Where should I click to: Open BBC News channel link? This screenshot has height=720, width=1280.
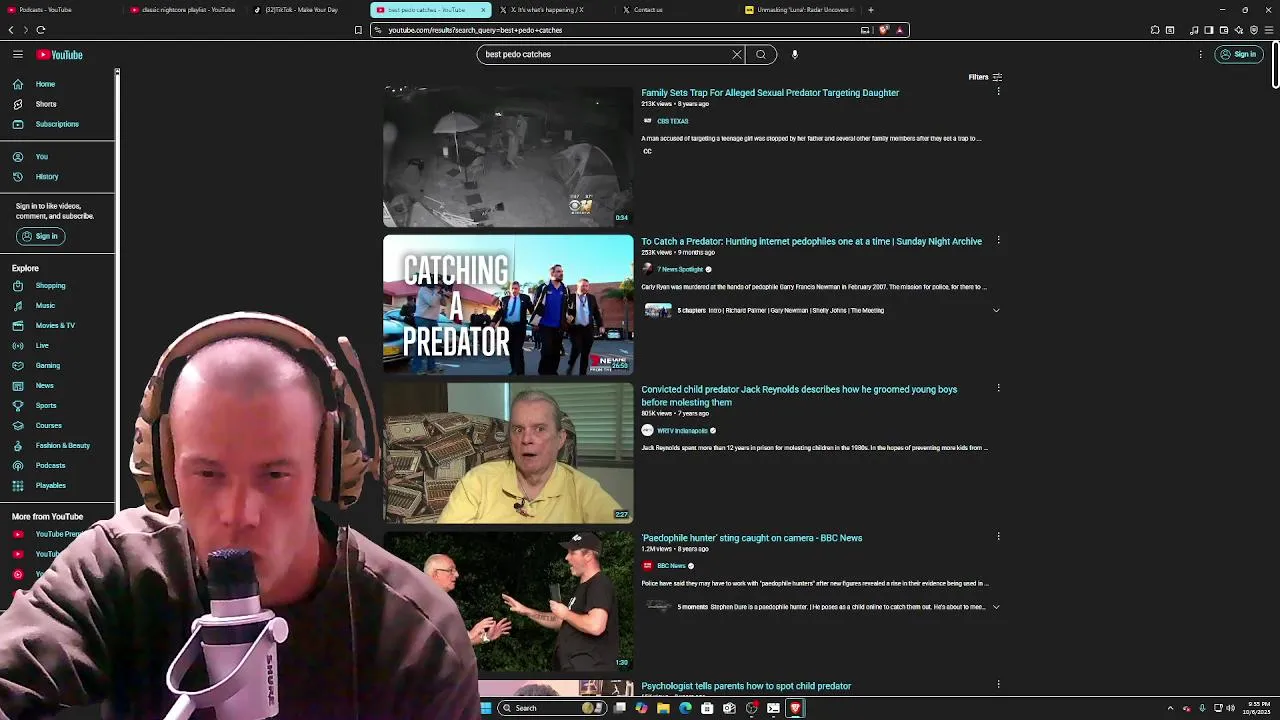(671, 566)
